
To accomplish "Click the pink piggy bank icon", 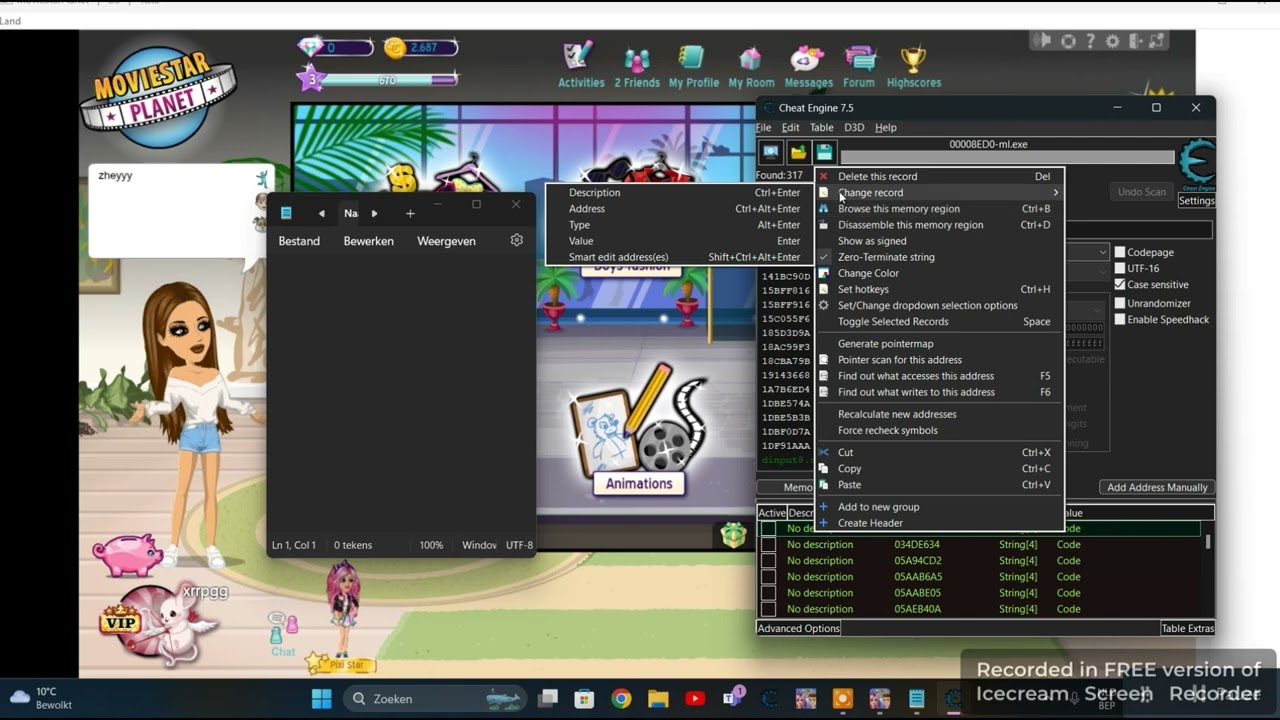I will coord(128,553).
